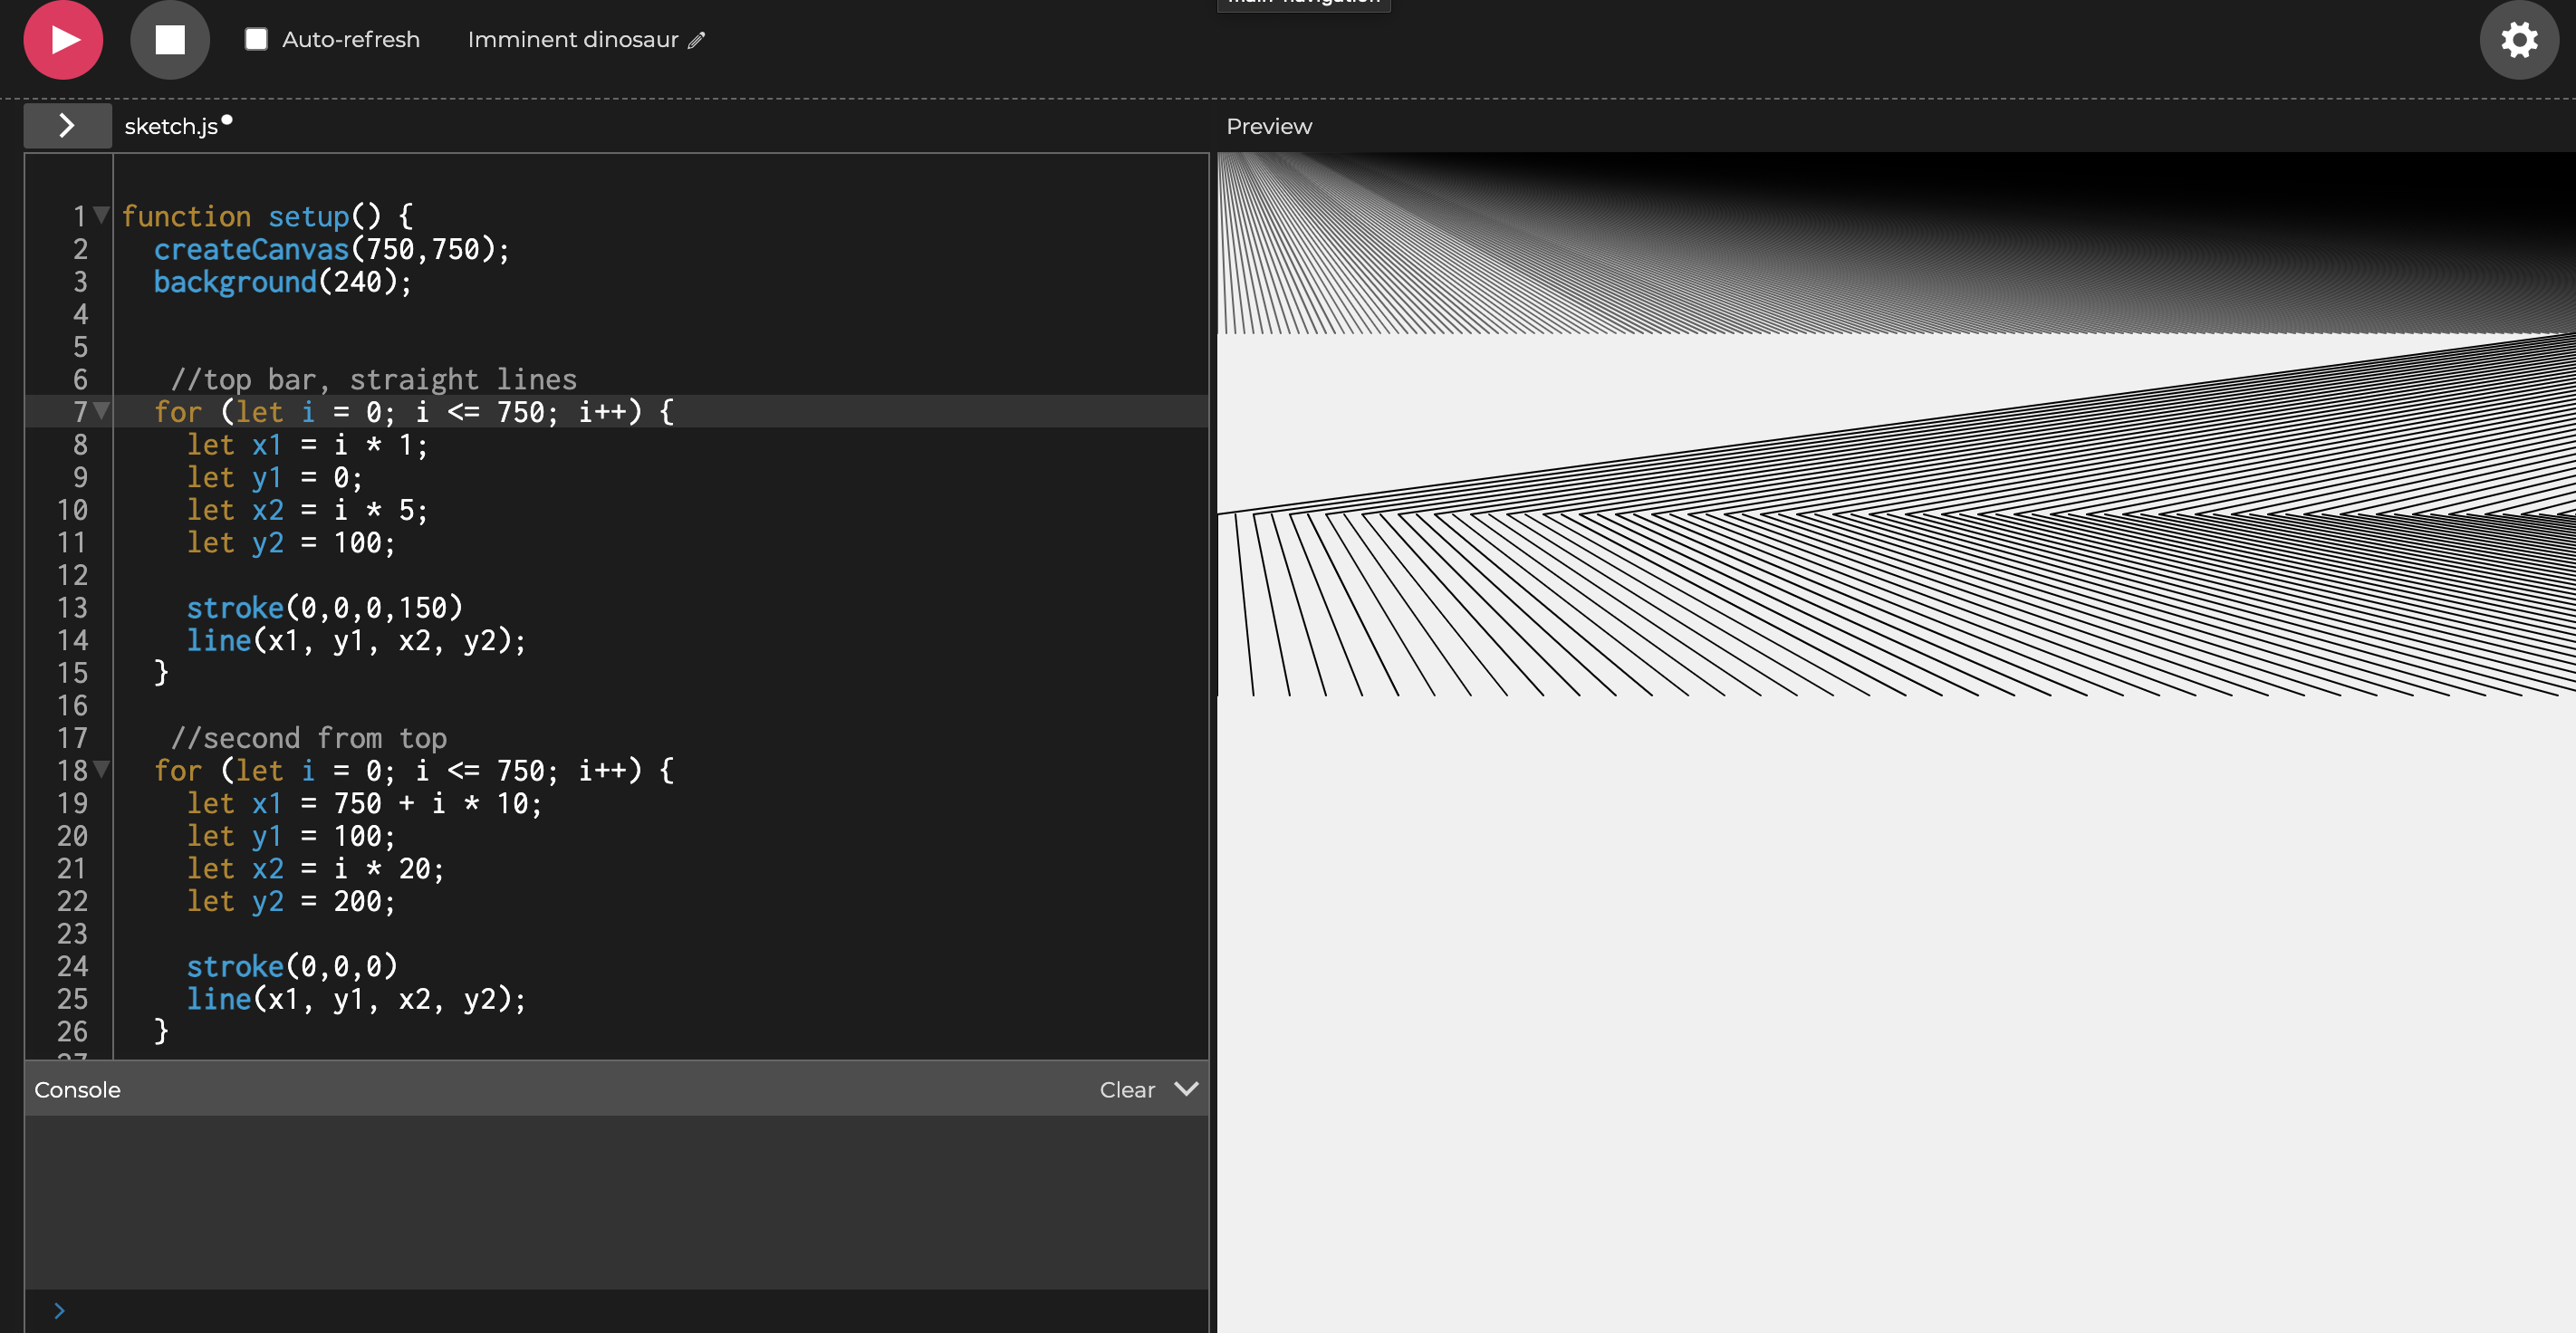Place cursor on background(240) line
Image resolution: width=2576 pixels, height=1333 pixels.
[x=282, y=282]
